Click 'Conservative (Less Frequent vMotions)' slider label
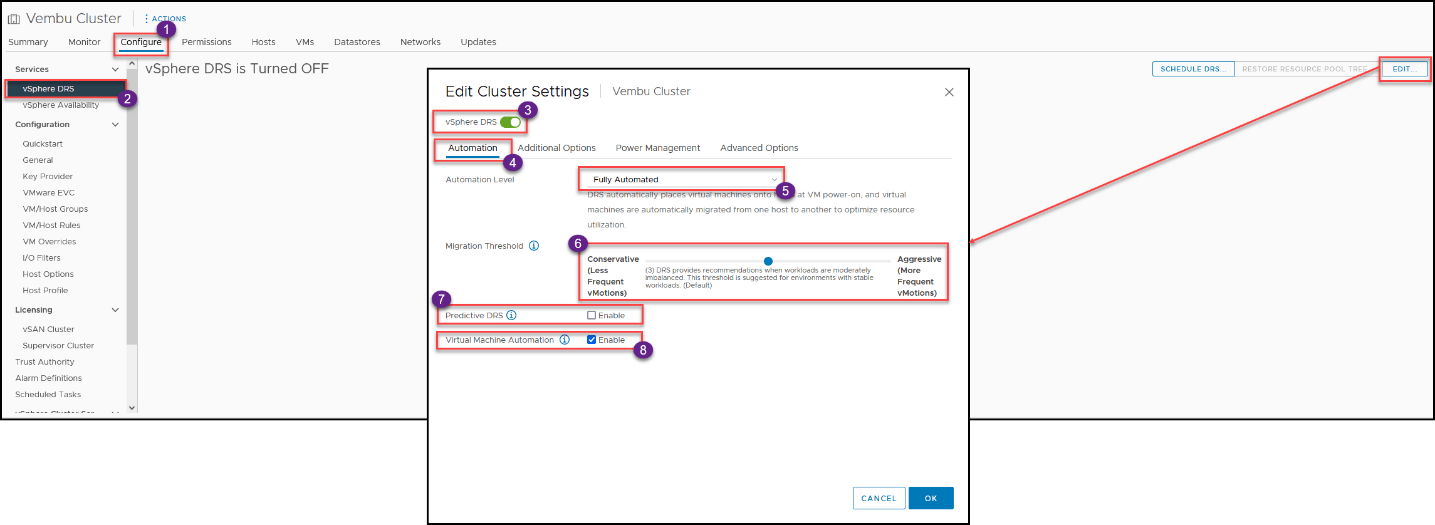Screen dimensions: 1435x525 coord(613,276)
